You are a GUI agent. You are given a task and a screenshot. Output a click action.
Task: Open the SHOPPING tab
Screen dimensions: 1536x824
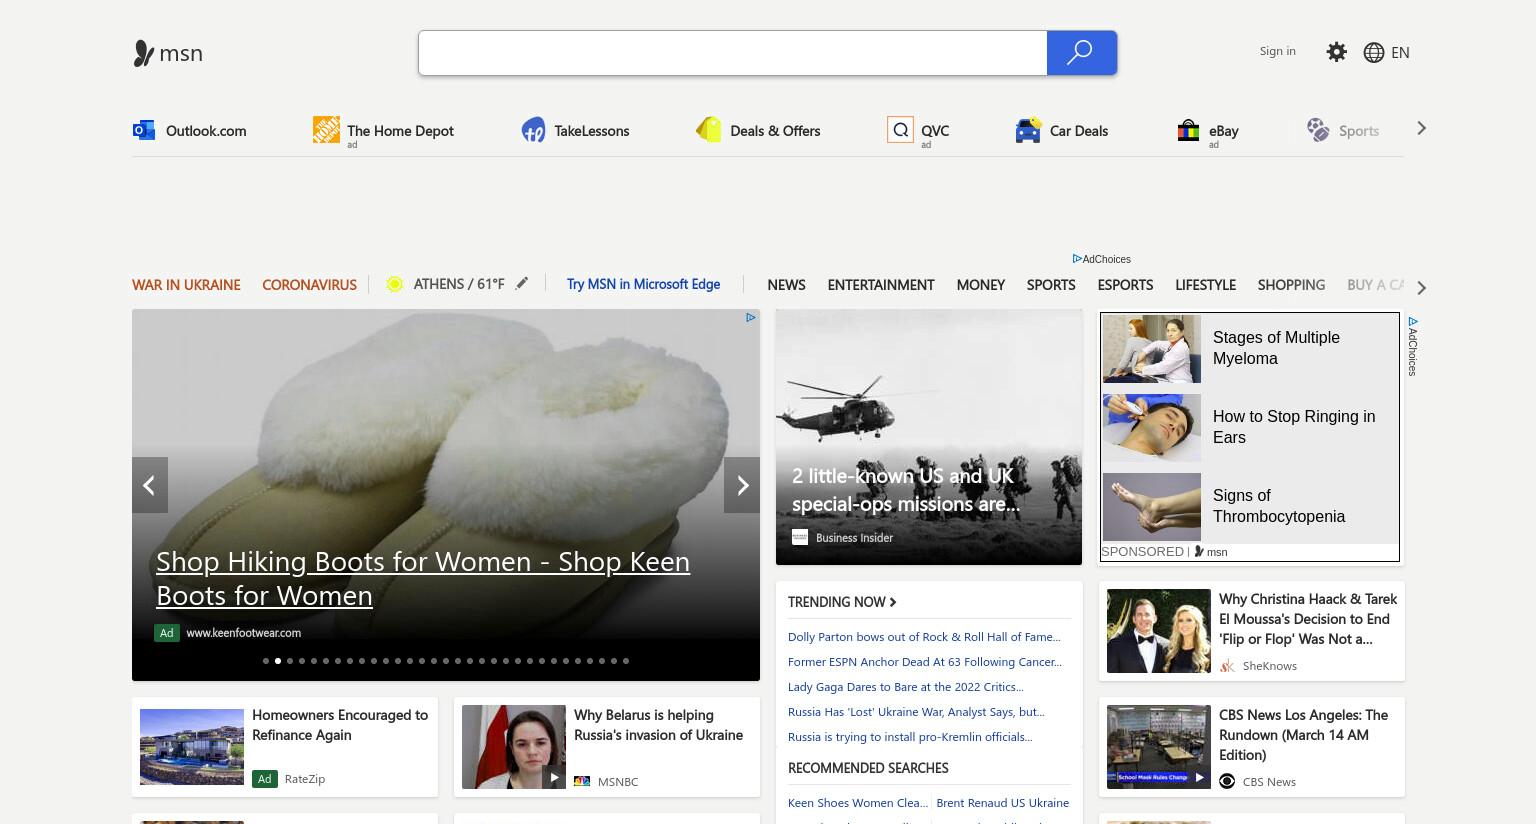(1291, 285)
